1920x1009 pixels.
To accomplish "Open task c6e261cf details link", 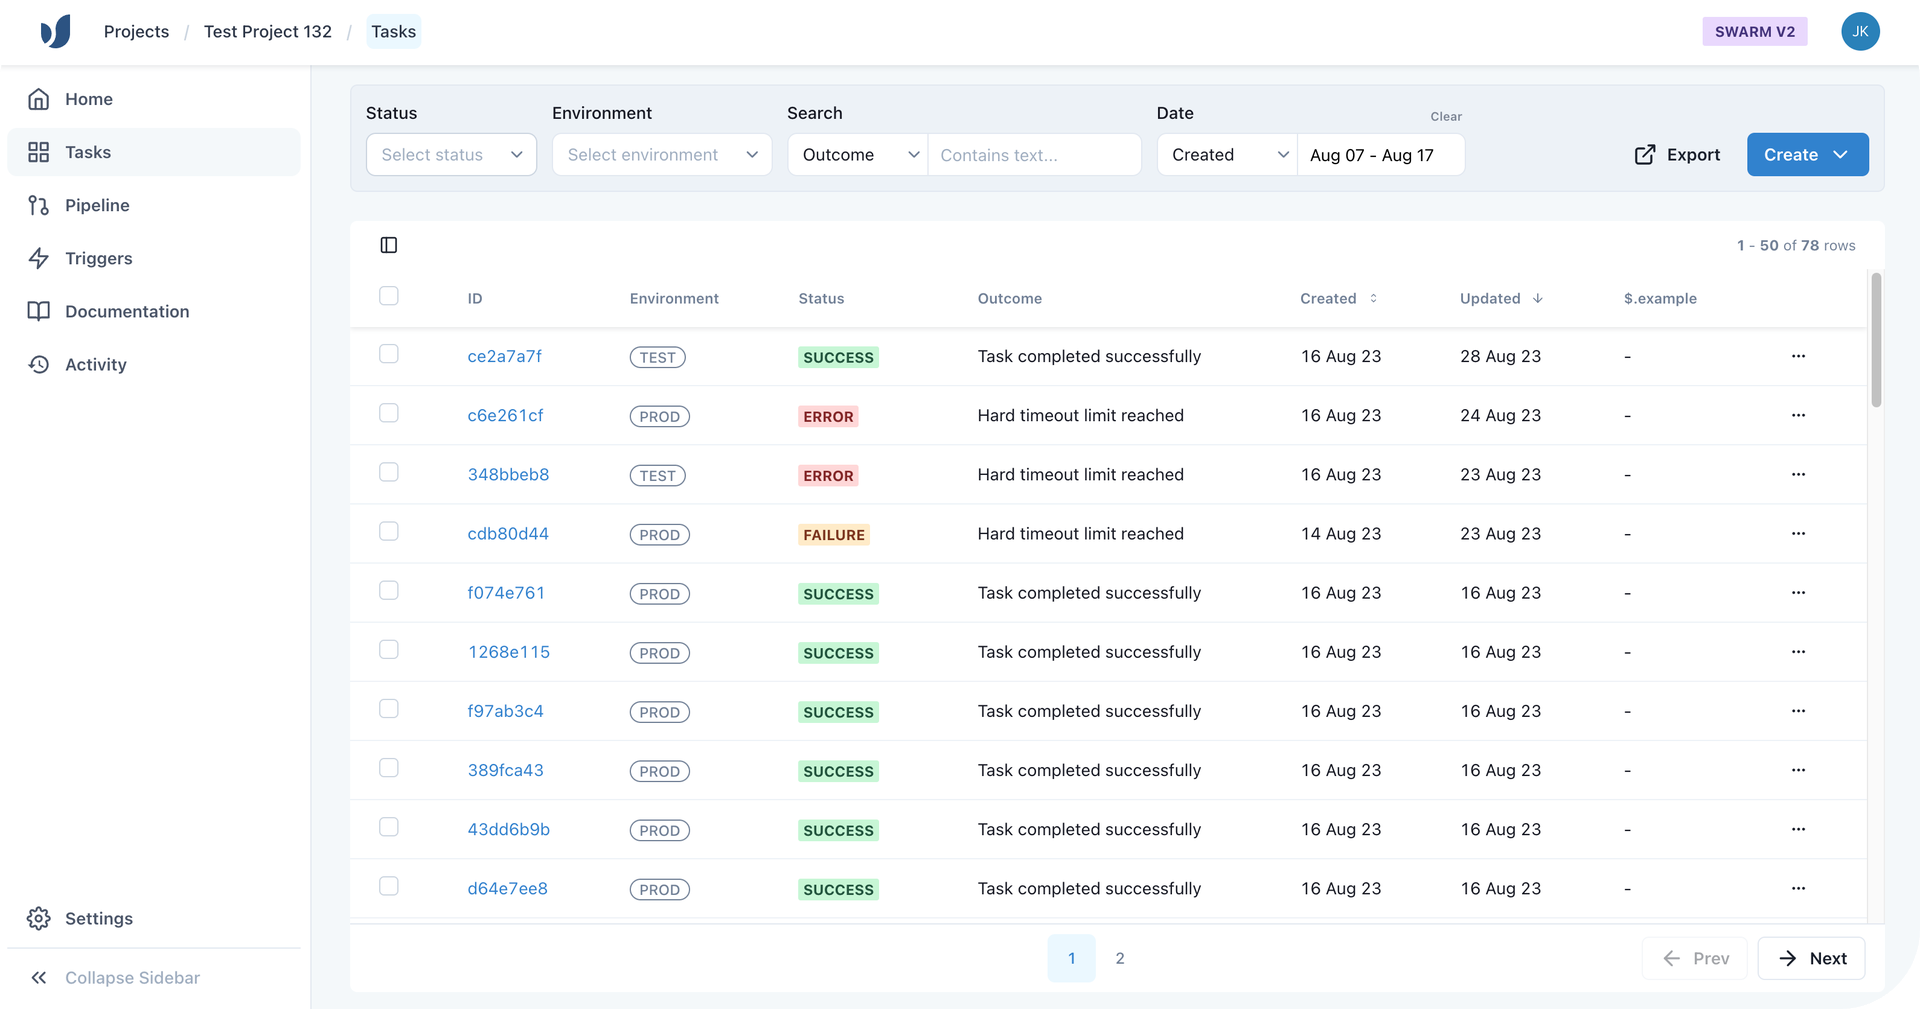I will click(x=505, y=415).
